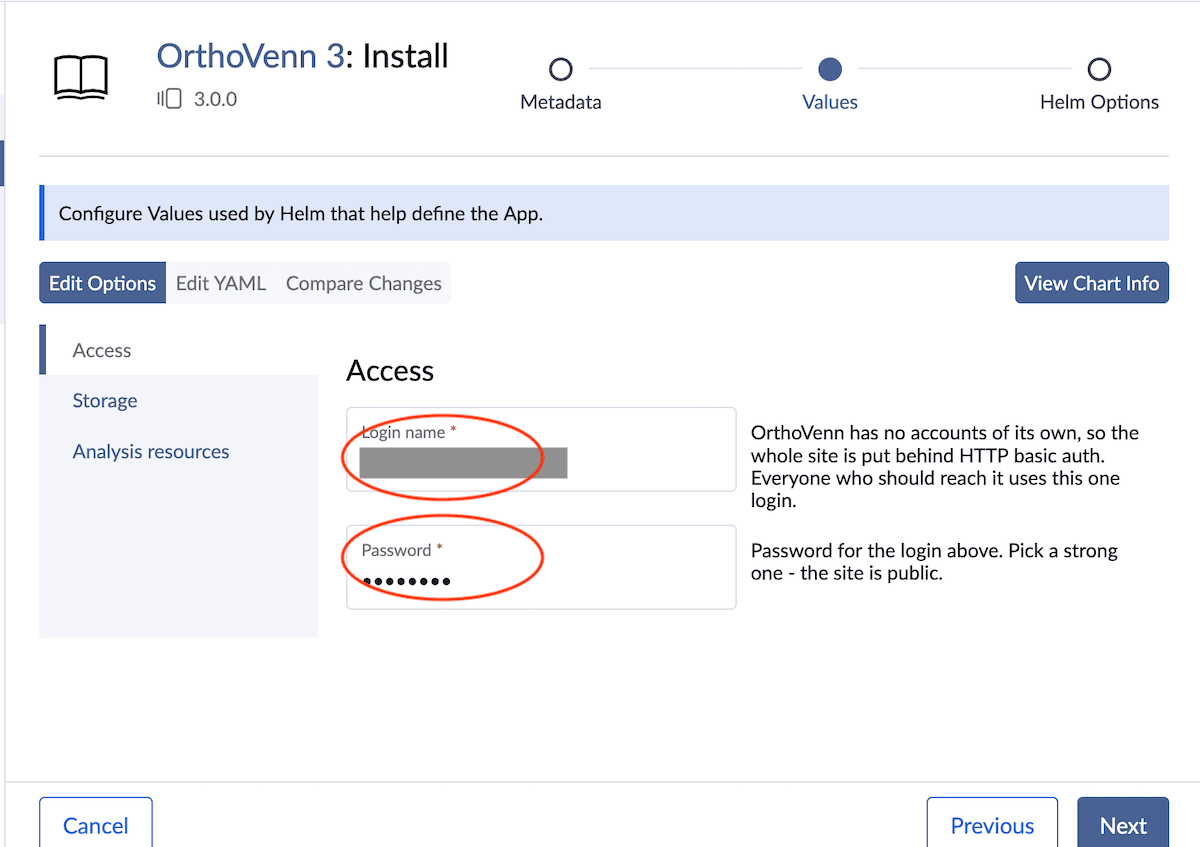Select the Values step circle

tap(830, 69)
